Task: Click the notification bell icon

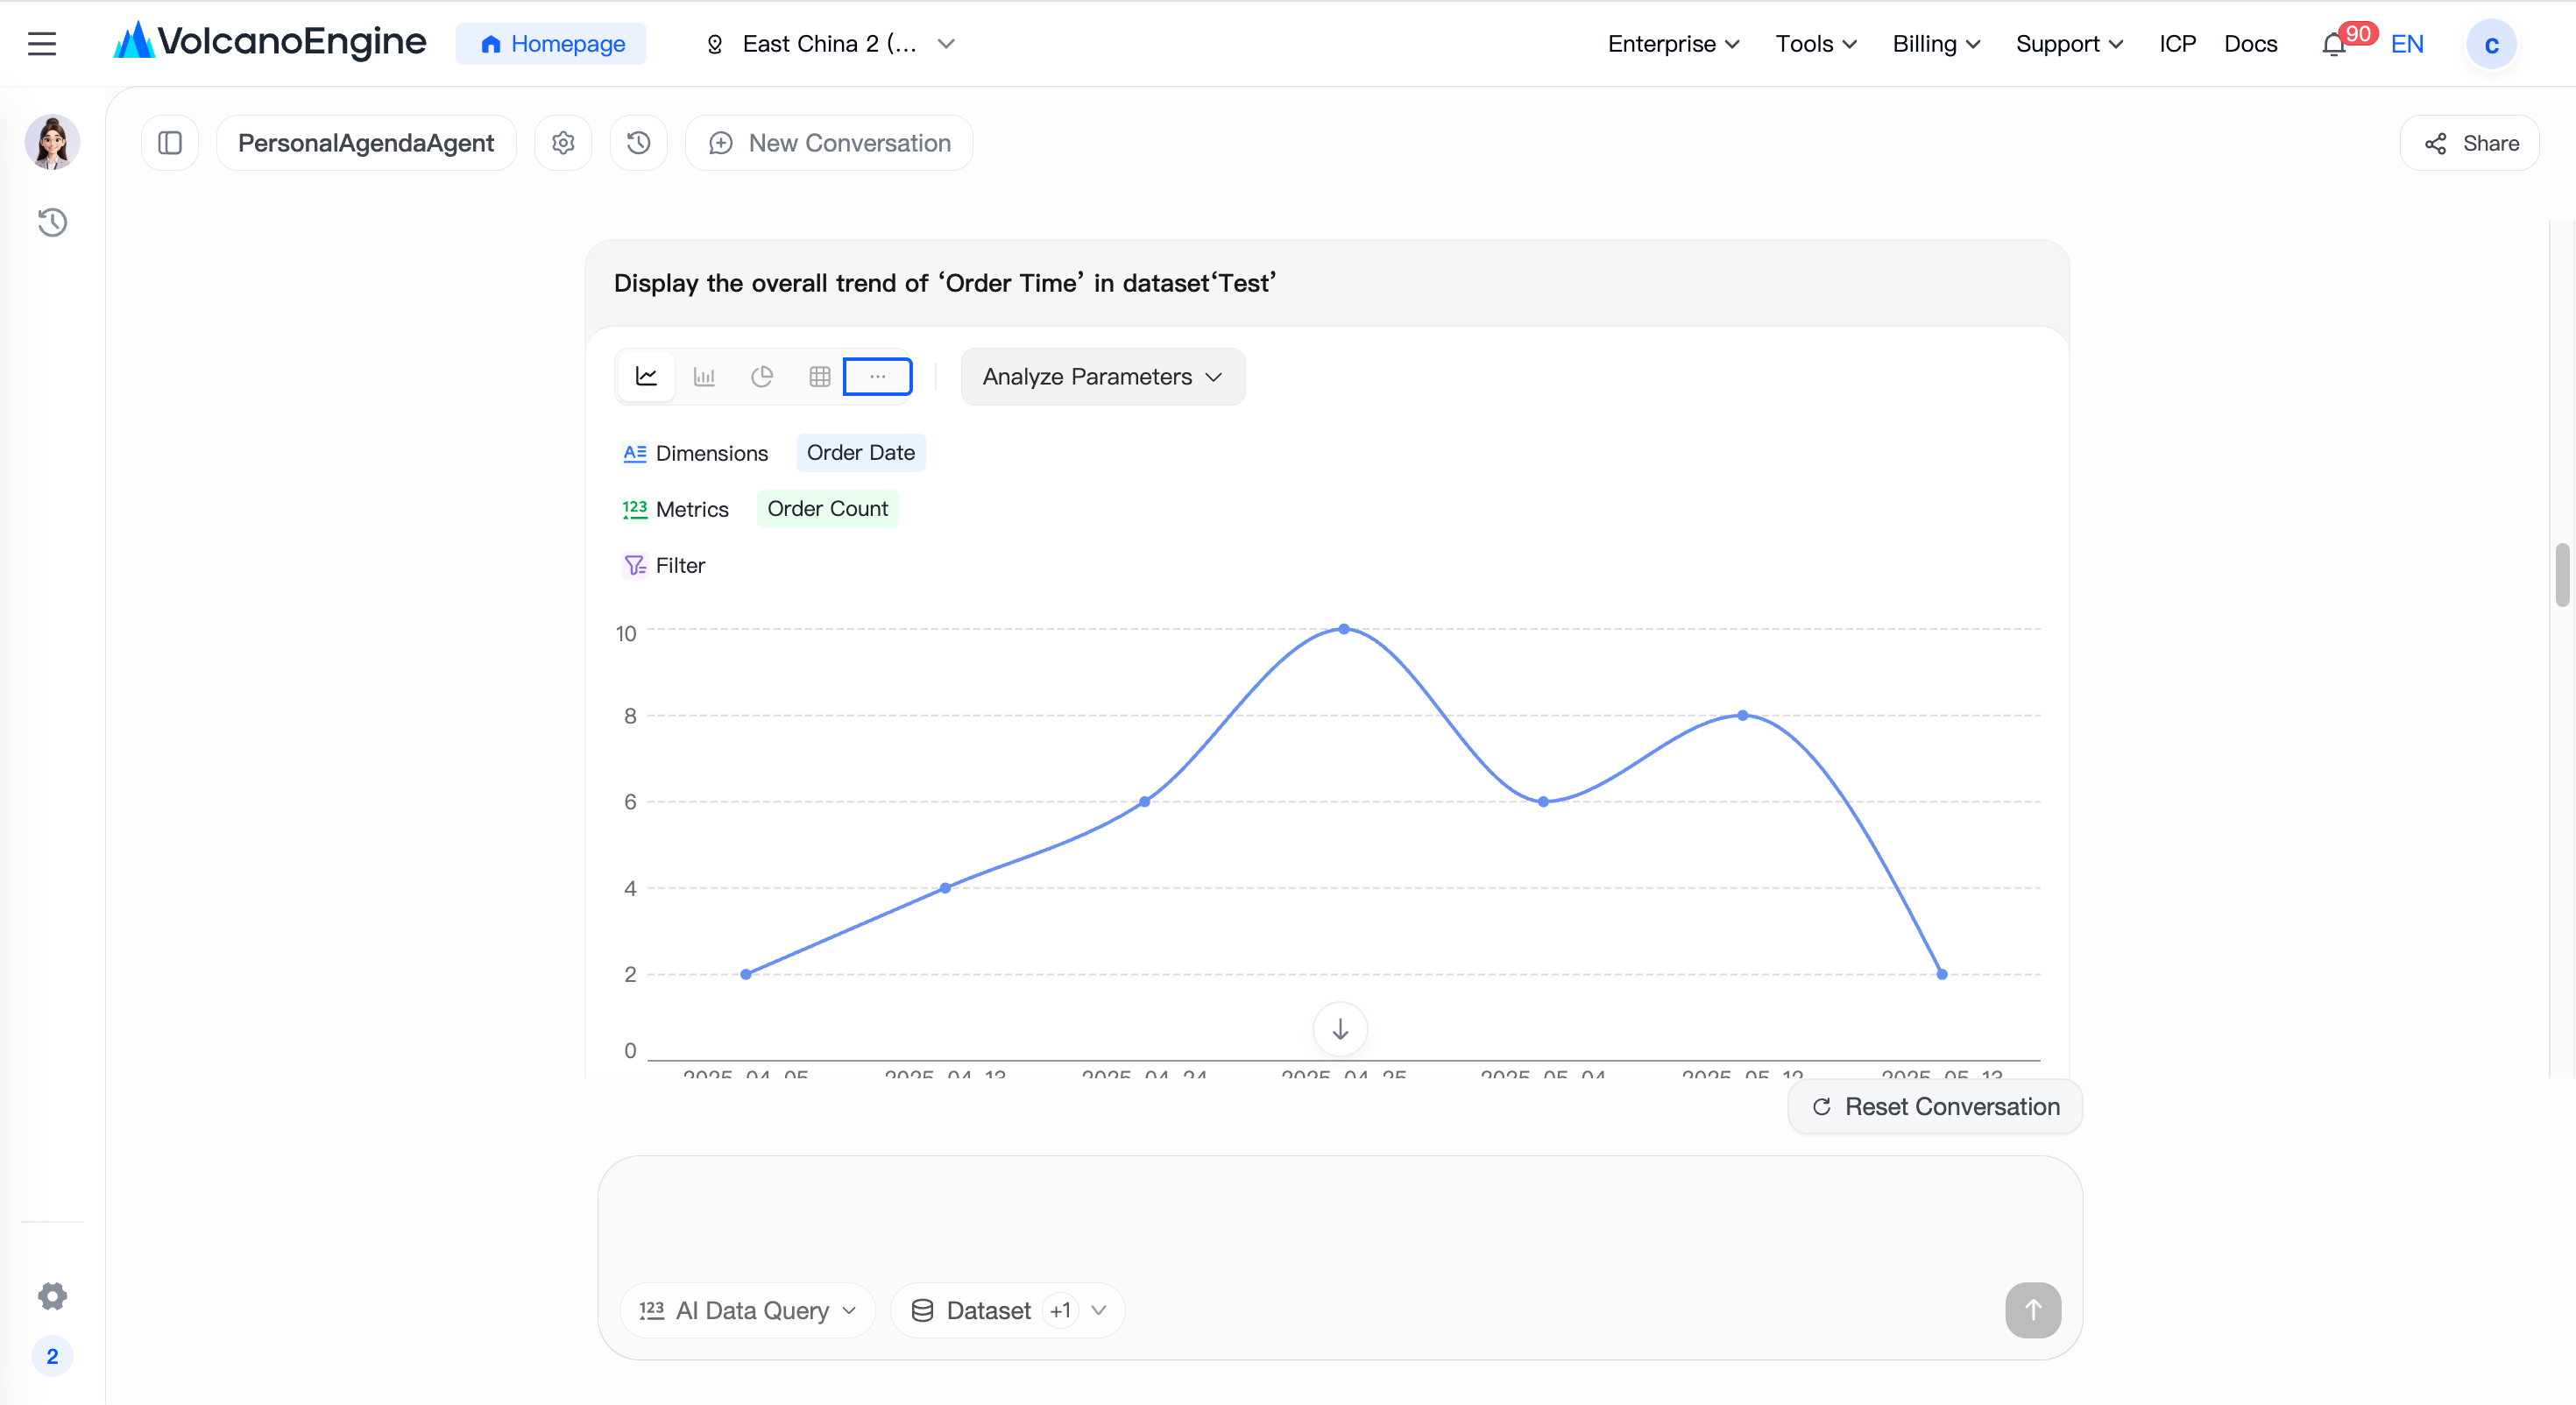Action: (2334, 44)
